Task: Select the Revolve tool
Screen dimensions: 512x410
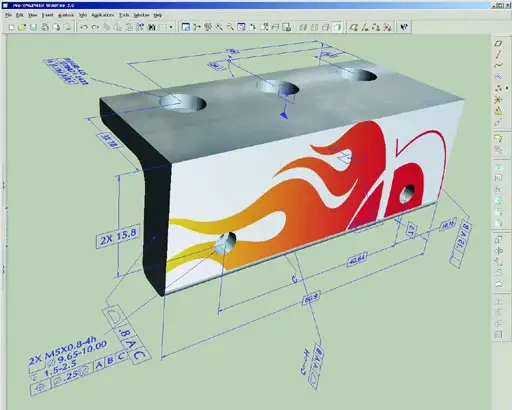Action: point(498,251)
